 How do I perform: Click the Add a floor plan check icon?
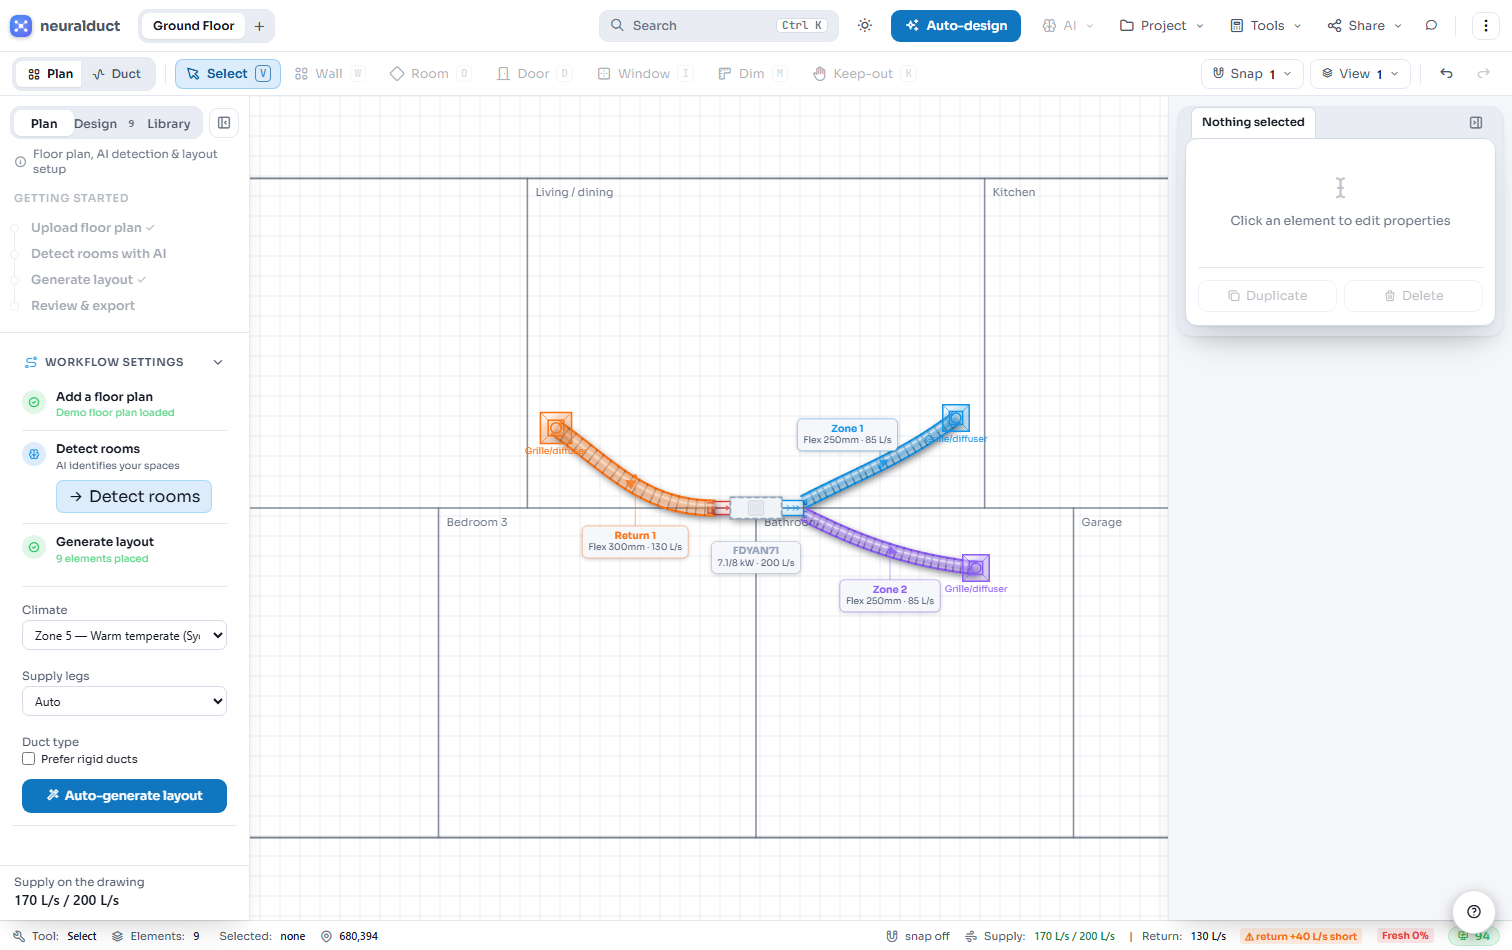(x=34, y=402)
